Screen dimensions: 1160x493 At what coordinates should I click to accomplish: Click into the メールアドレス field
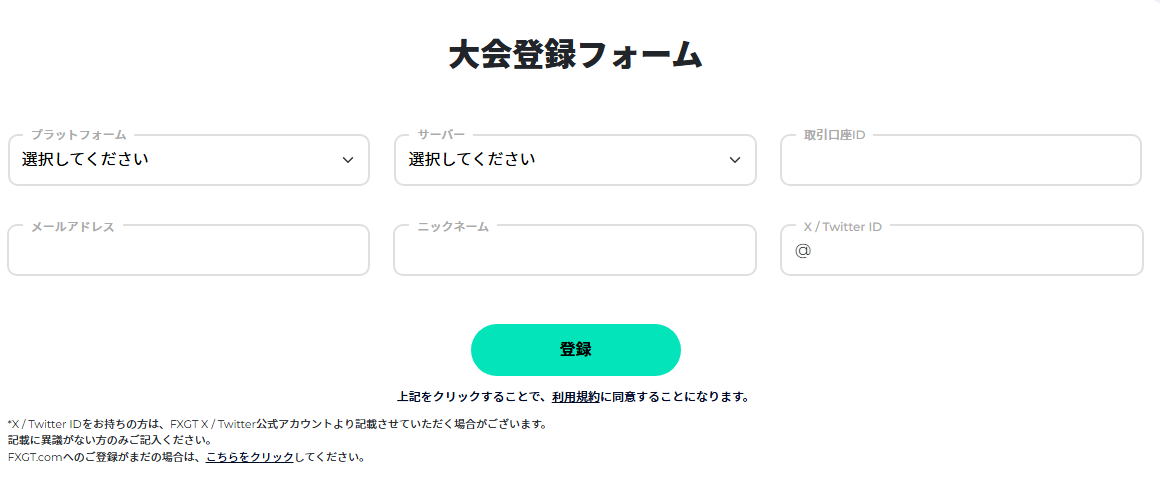pyautogui.click(x=188, y=252)
